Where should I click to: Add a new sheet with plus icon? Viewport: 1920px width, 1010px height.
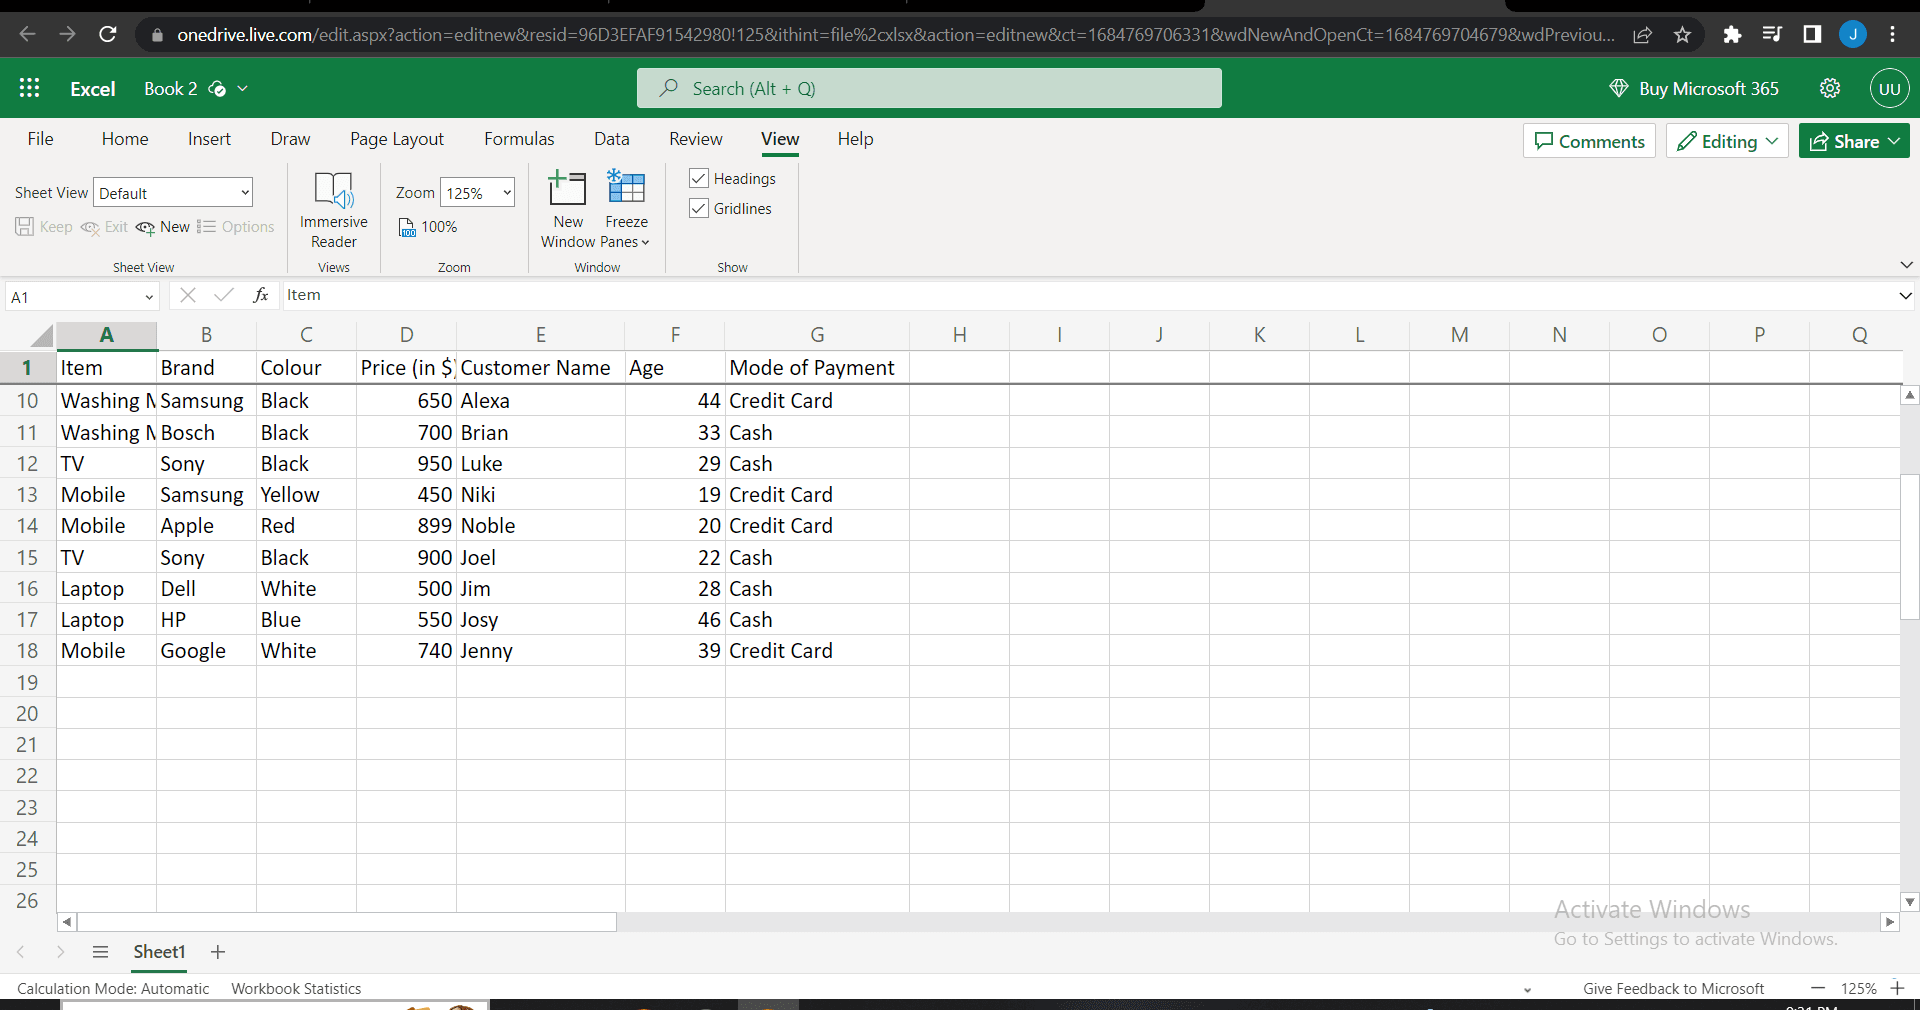(x=218, y=952)
